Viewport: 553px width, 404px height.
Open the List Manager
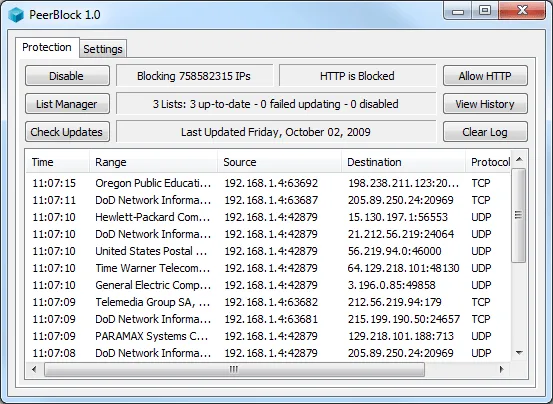pos(67,104)
